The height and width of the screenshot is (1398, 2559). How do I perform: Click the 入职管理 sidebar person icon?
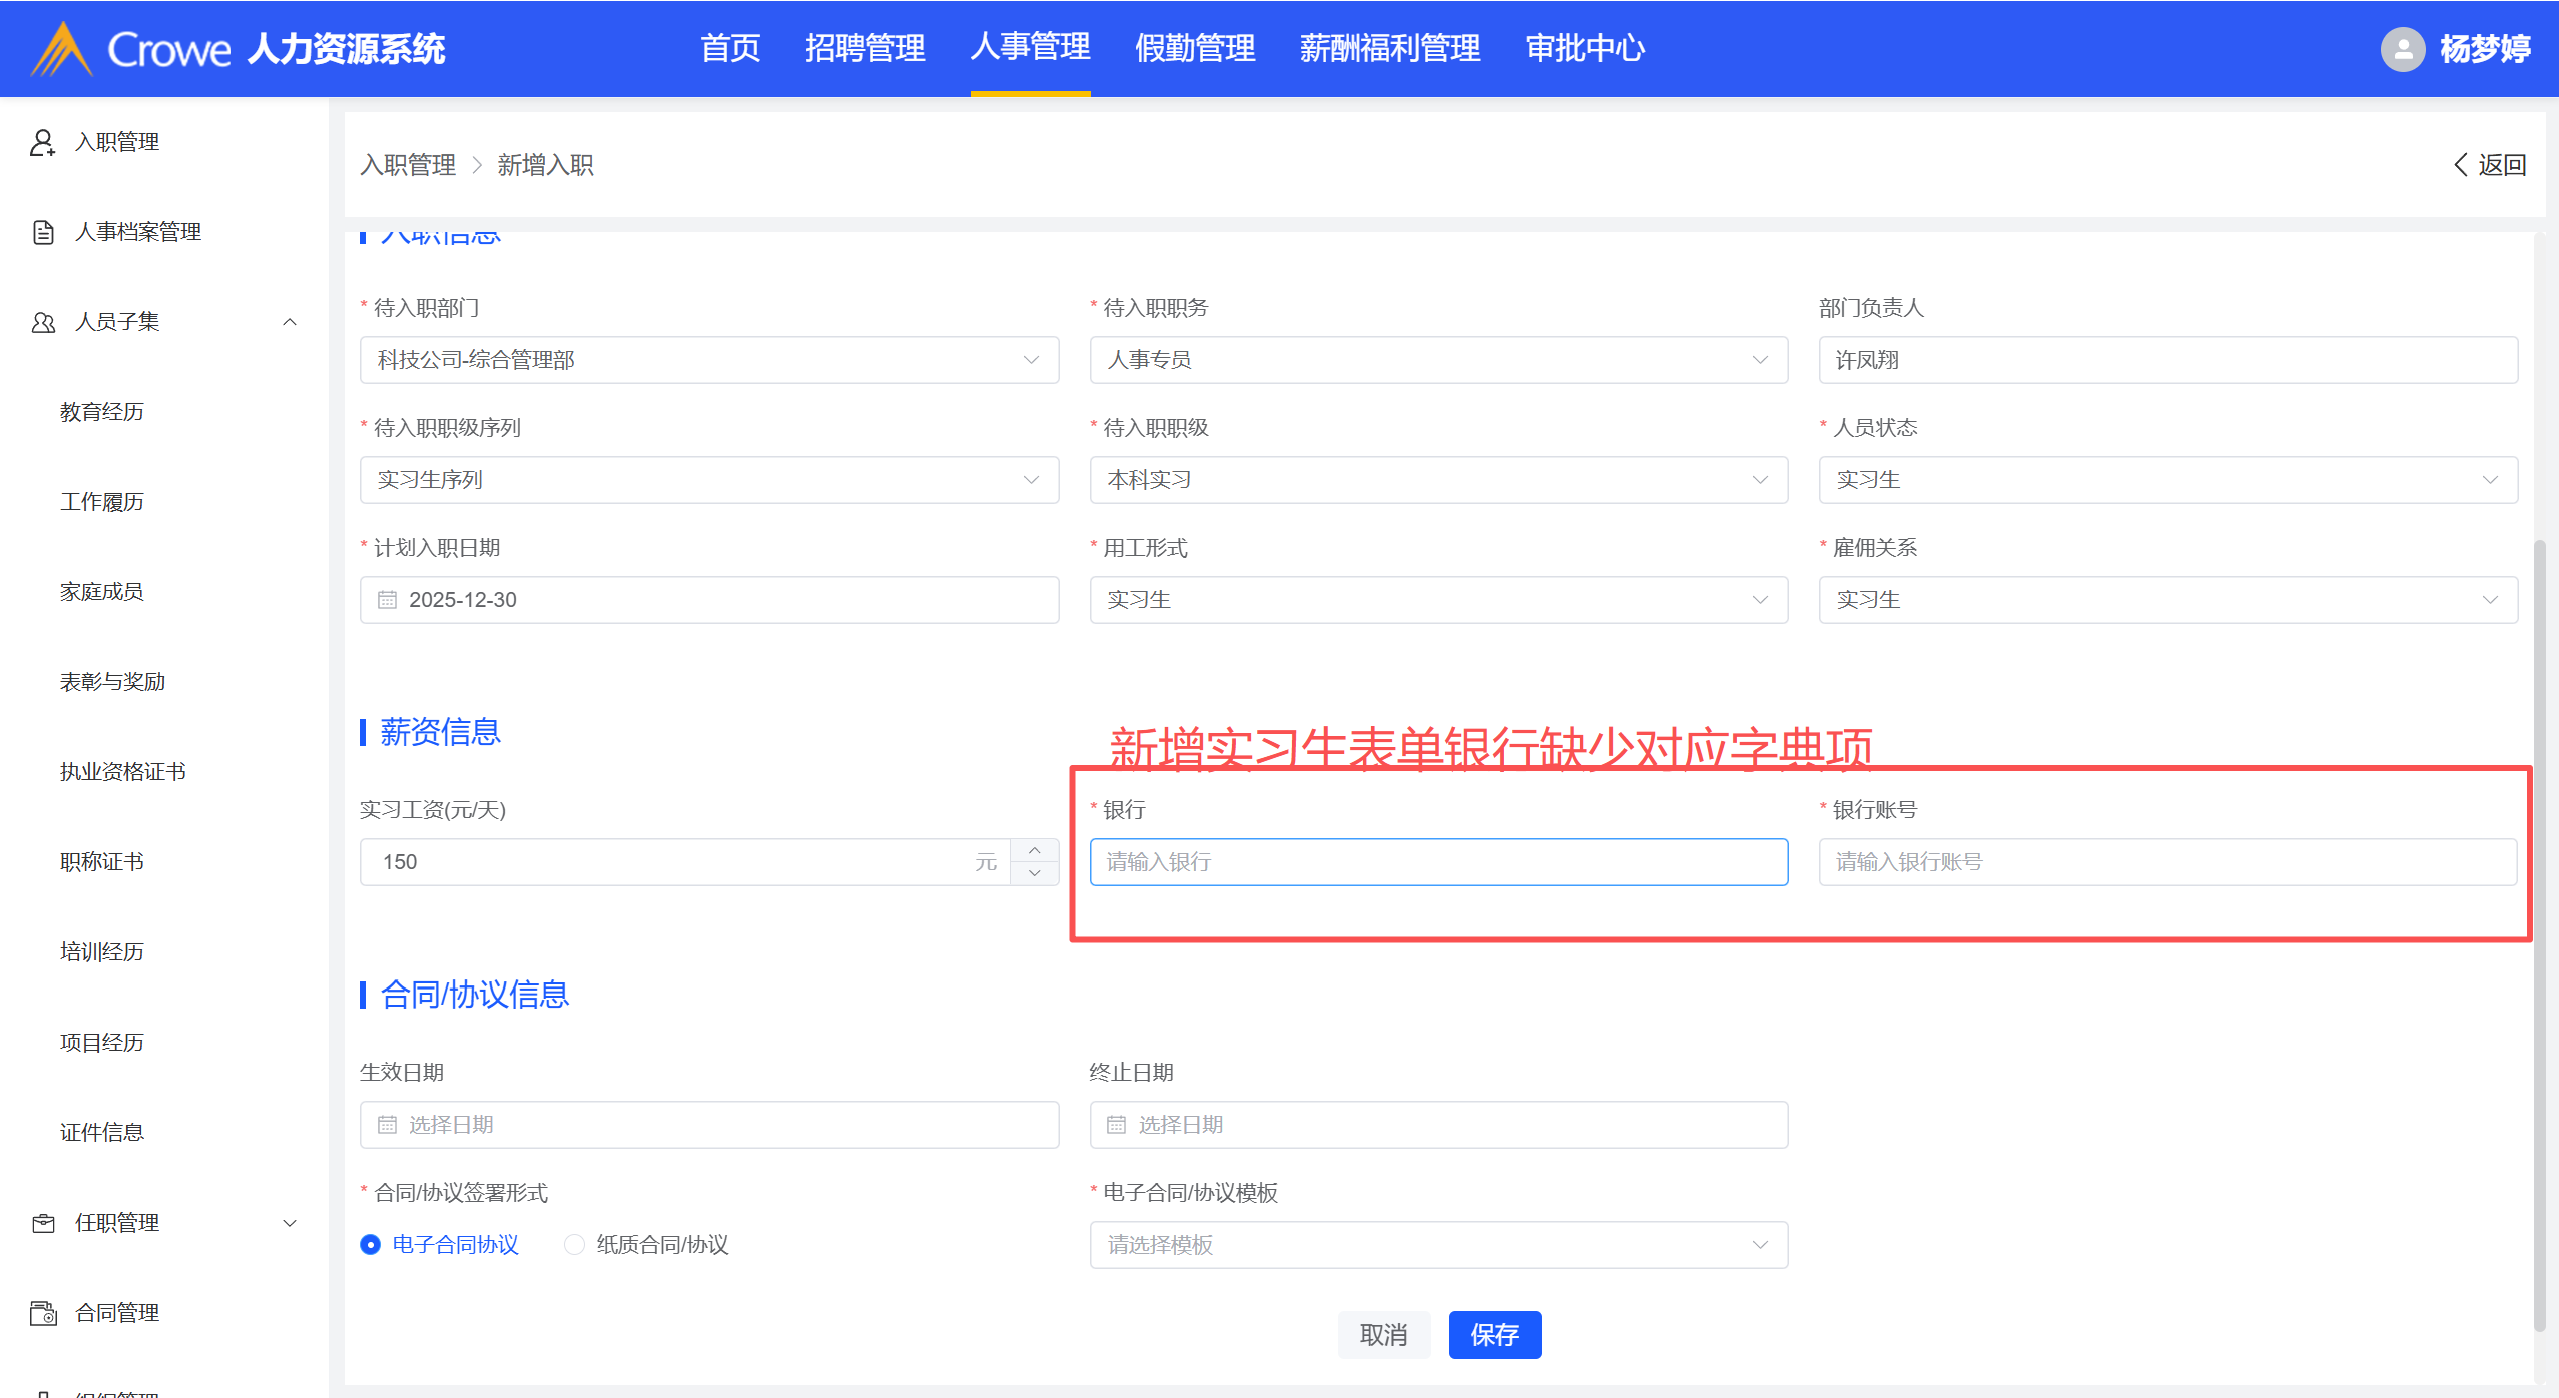(42, 142)
